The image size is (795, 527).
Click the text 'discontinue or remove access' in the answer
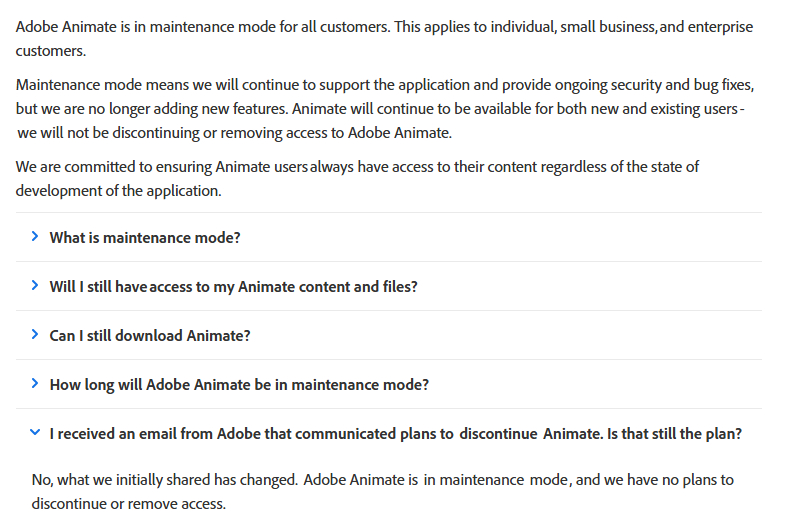tap(129, 503)
